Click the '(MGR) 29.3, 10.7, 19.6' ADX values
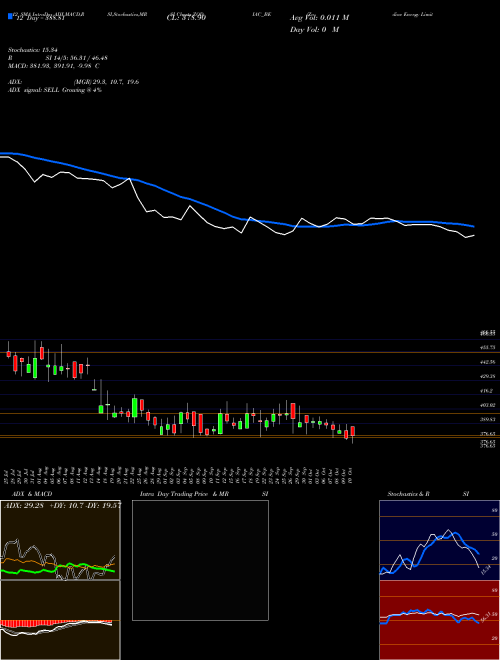 point(106,82)
